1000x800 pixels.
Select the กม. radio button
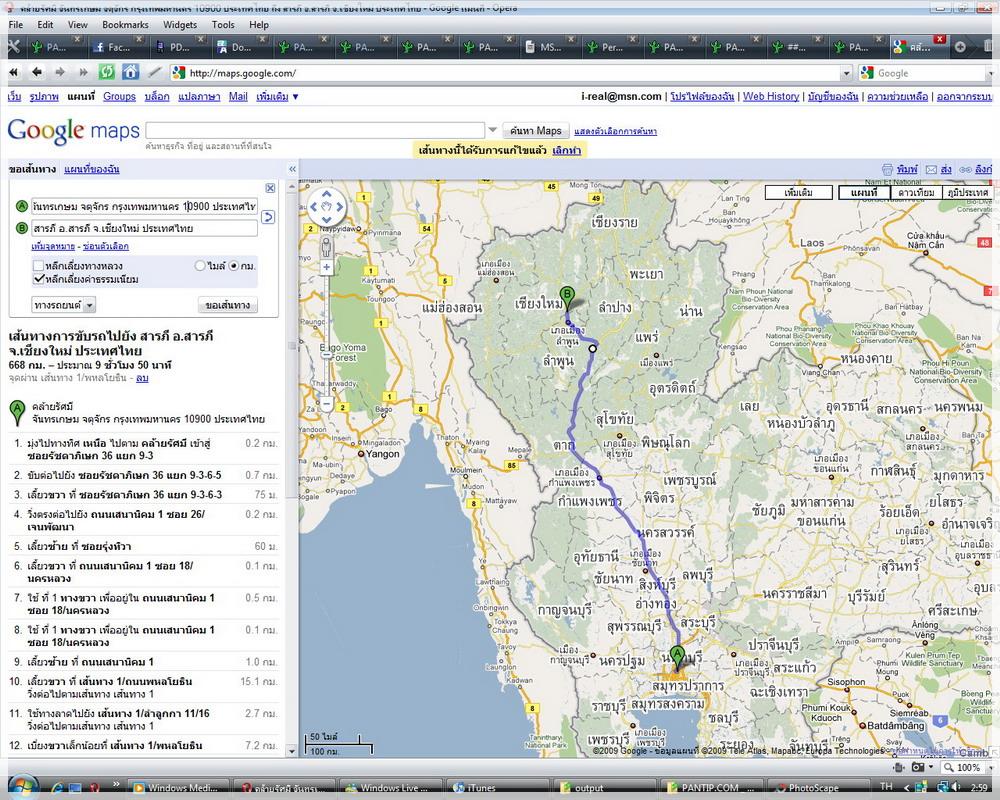tap(233, 265)
